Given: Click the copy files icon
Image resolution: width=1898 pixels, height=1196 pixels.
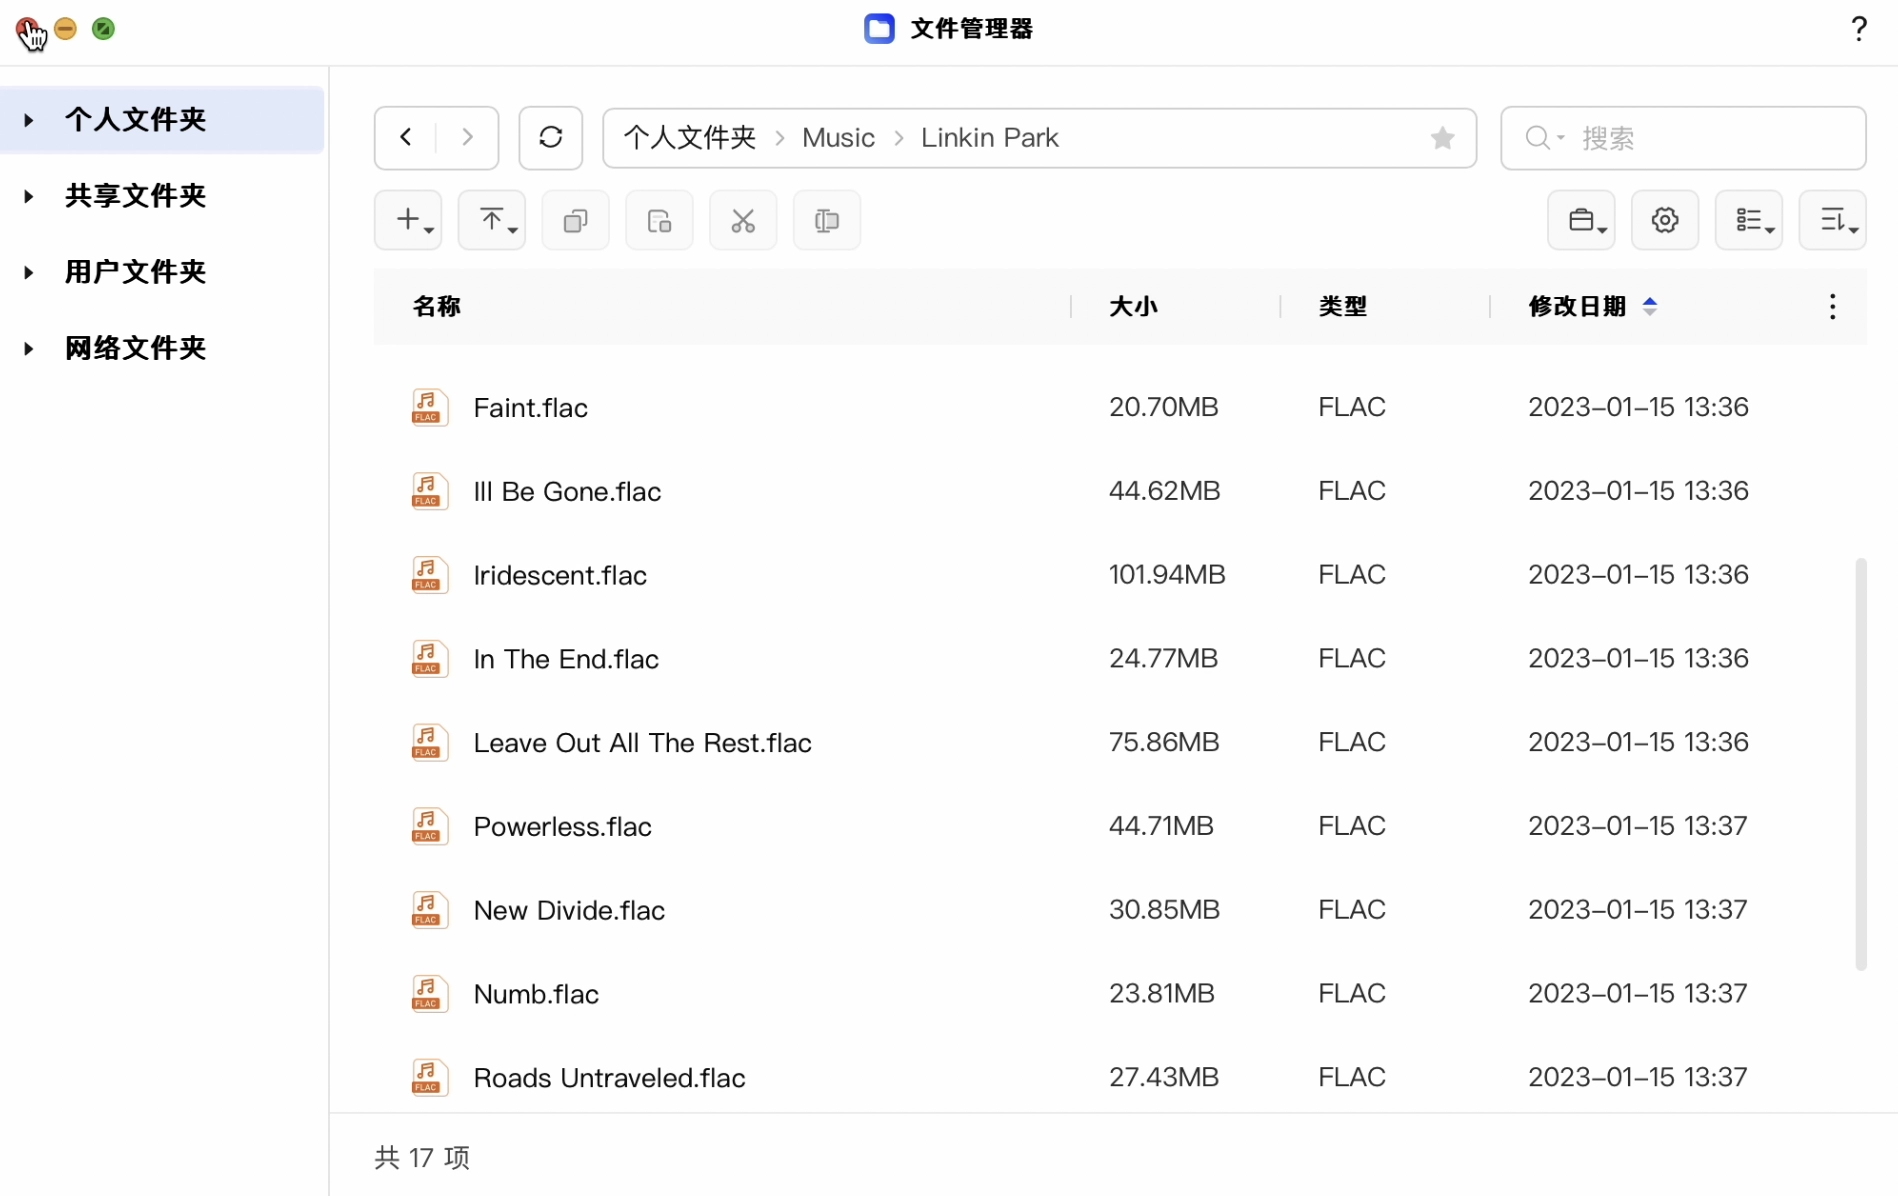Looking at the screenshot, I should tap(575, 221).
